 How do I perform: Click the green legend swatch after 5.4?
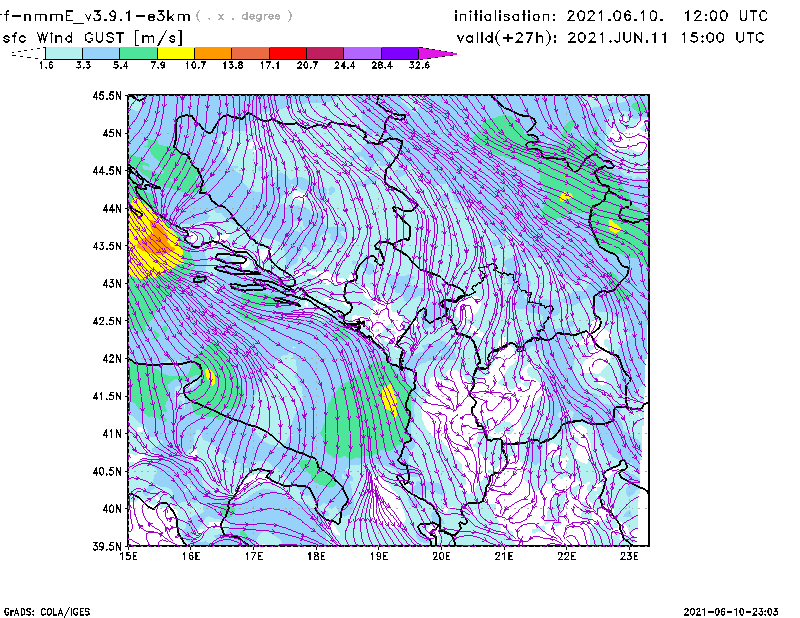(x=138, y=53)
